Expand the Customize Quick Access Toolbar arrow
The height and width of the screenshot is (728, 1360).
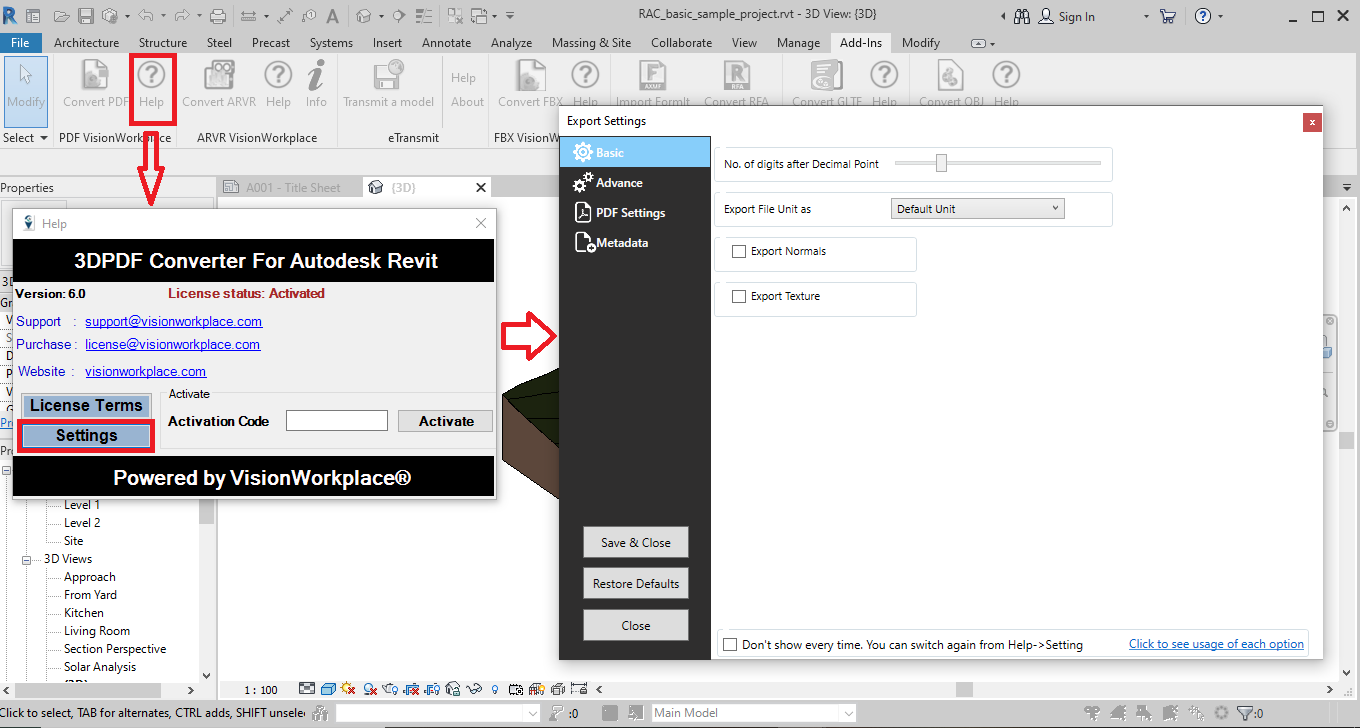[x=510, y=16]
